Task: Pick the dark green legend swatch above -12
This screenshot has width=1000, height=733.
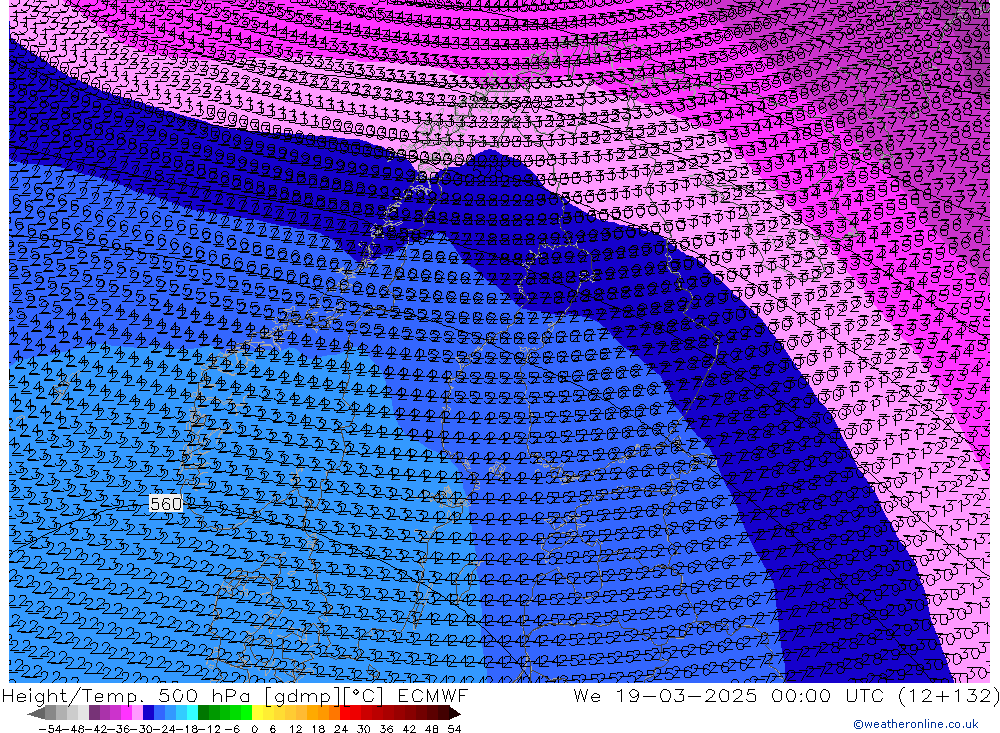Action: point(203,714)
